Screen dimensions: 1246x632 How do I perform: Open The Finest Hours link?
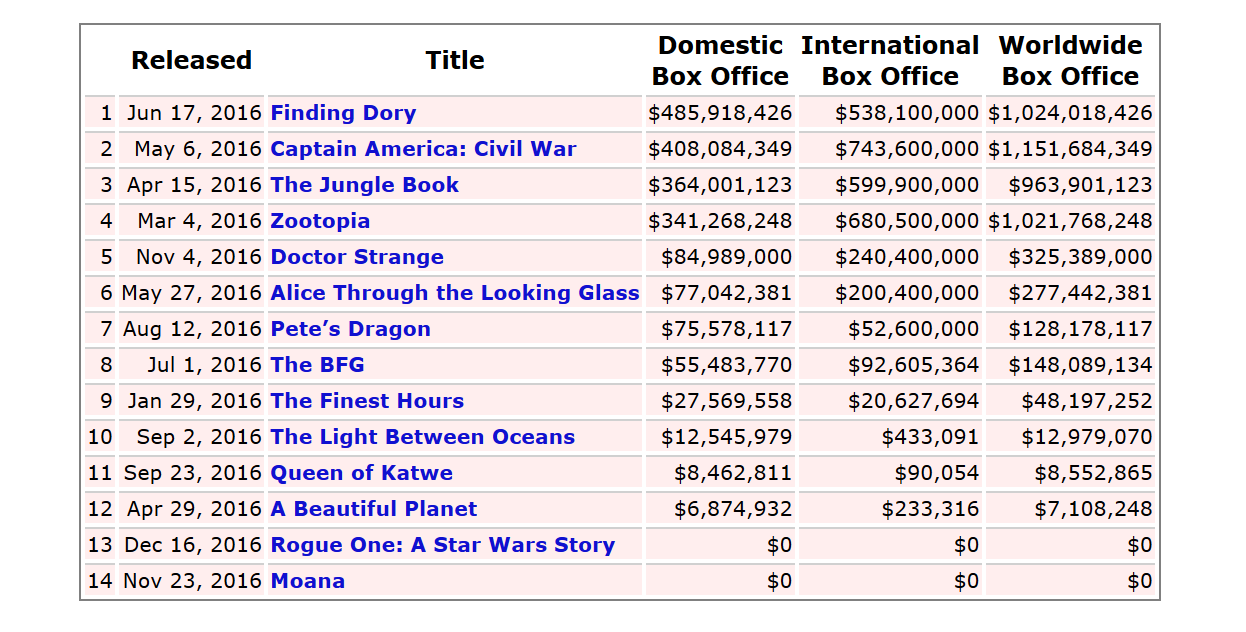coord(367,401)
